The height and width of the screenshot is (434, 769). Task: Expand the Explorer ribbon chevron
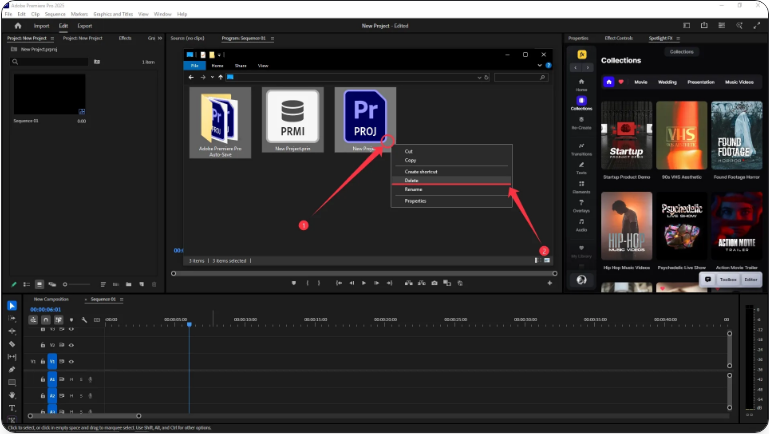coord(541,65)
